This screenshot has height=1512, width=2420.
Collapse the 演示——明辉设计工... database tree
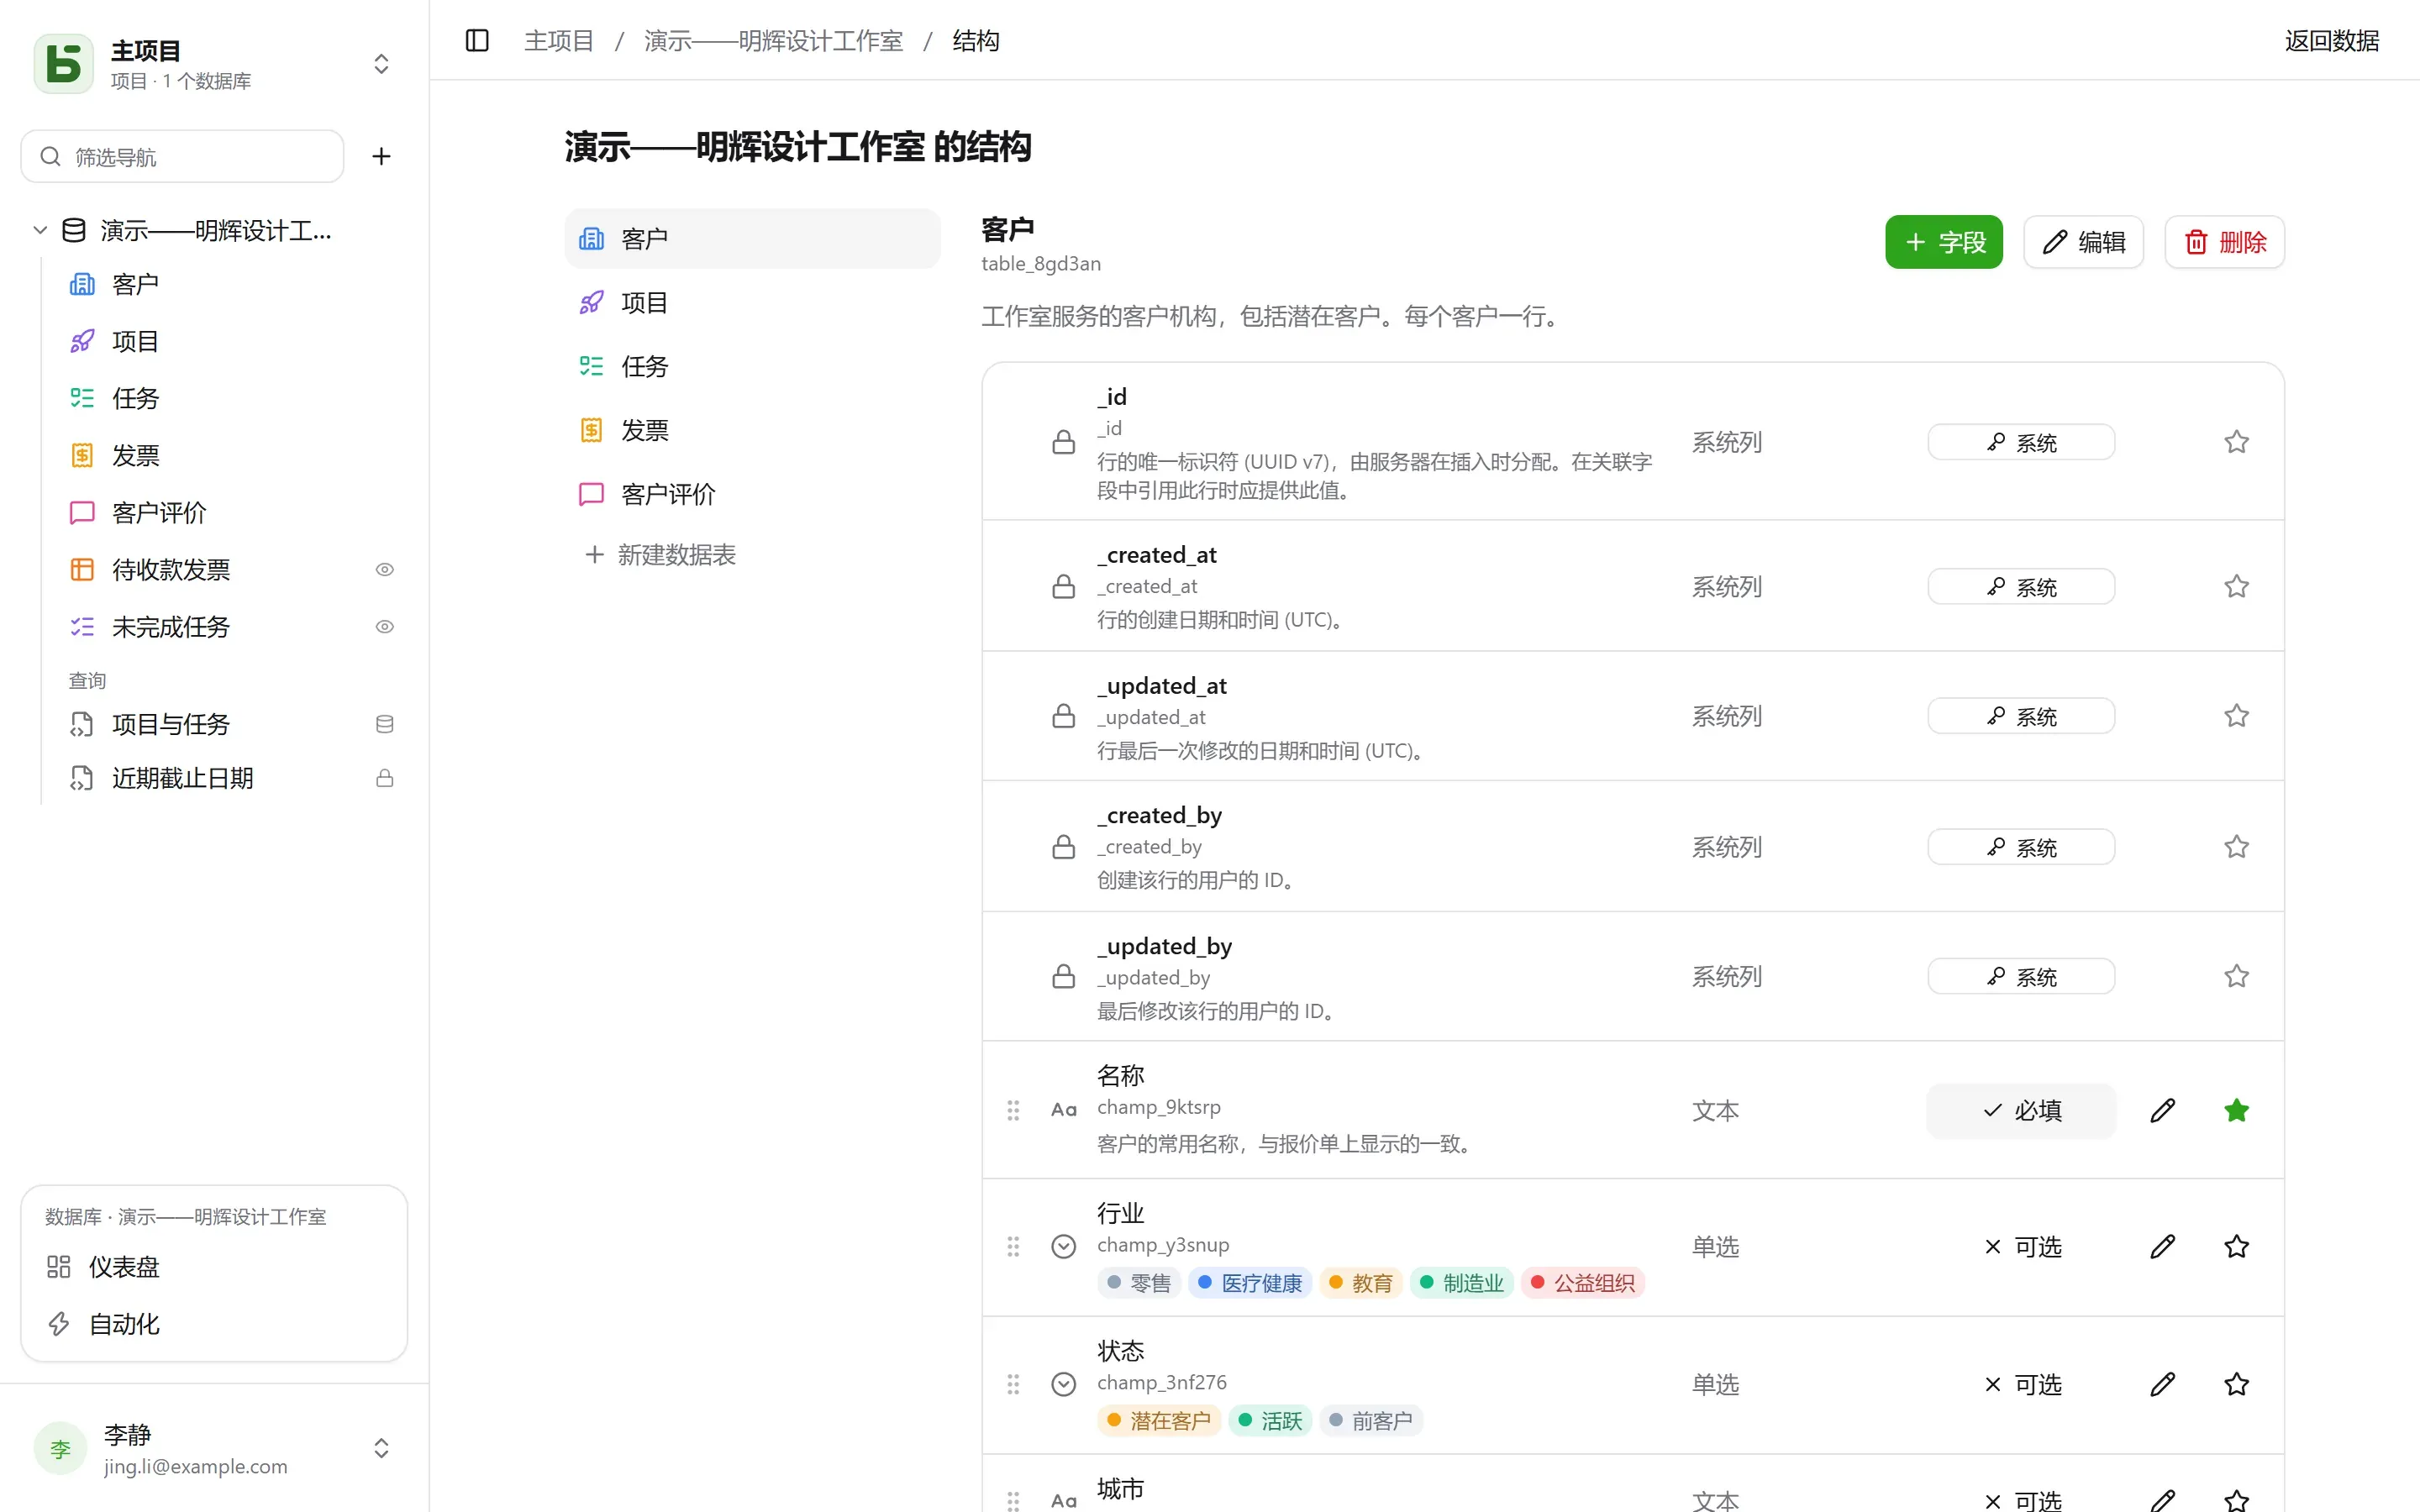40,230
